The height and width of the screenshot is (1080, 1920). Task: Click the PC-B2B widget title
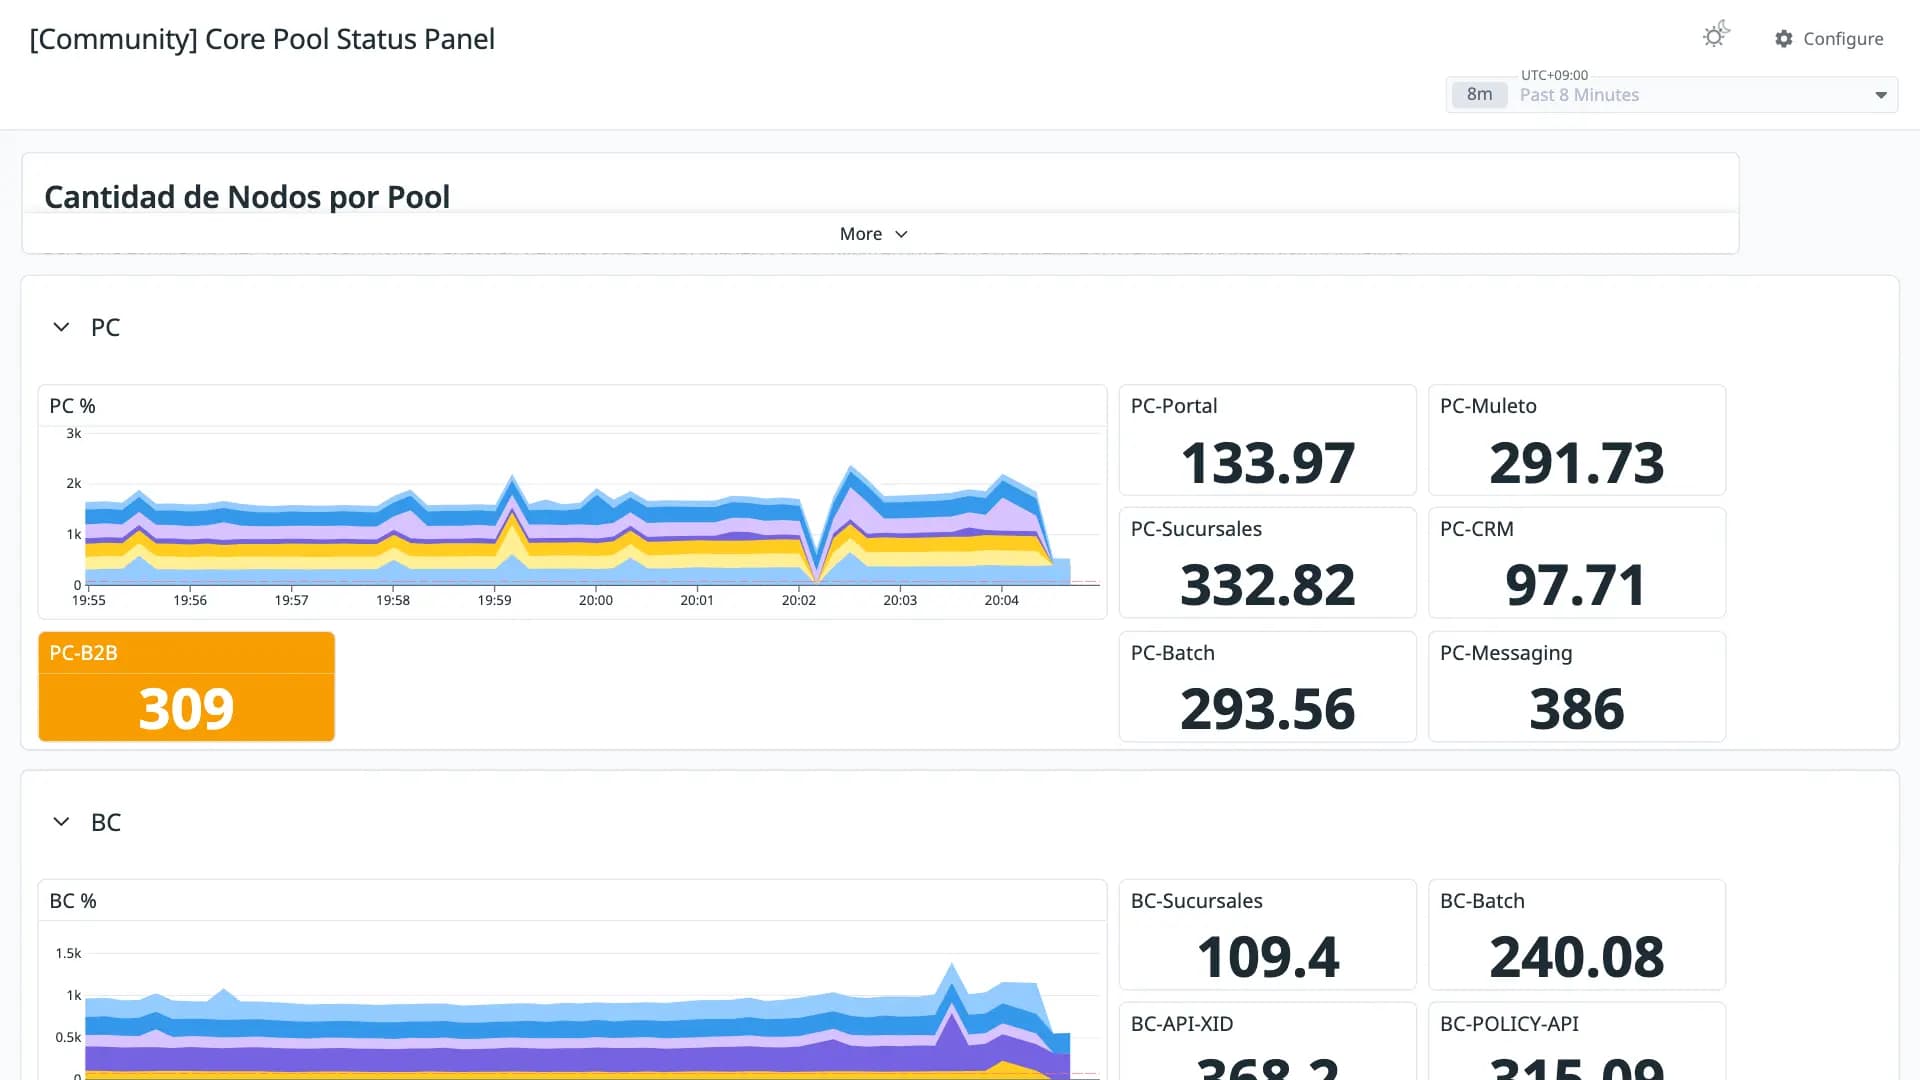84,653
